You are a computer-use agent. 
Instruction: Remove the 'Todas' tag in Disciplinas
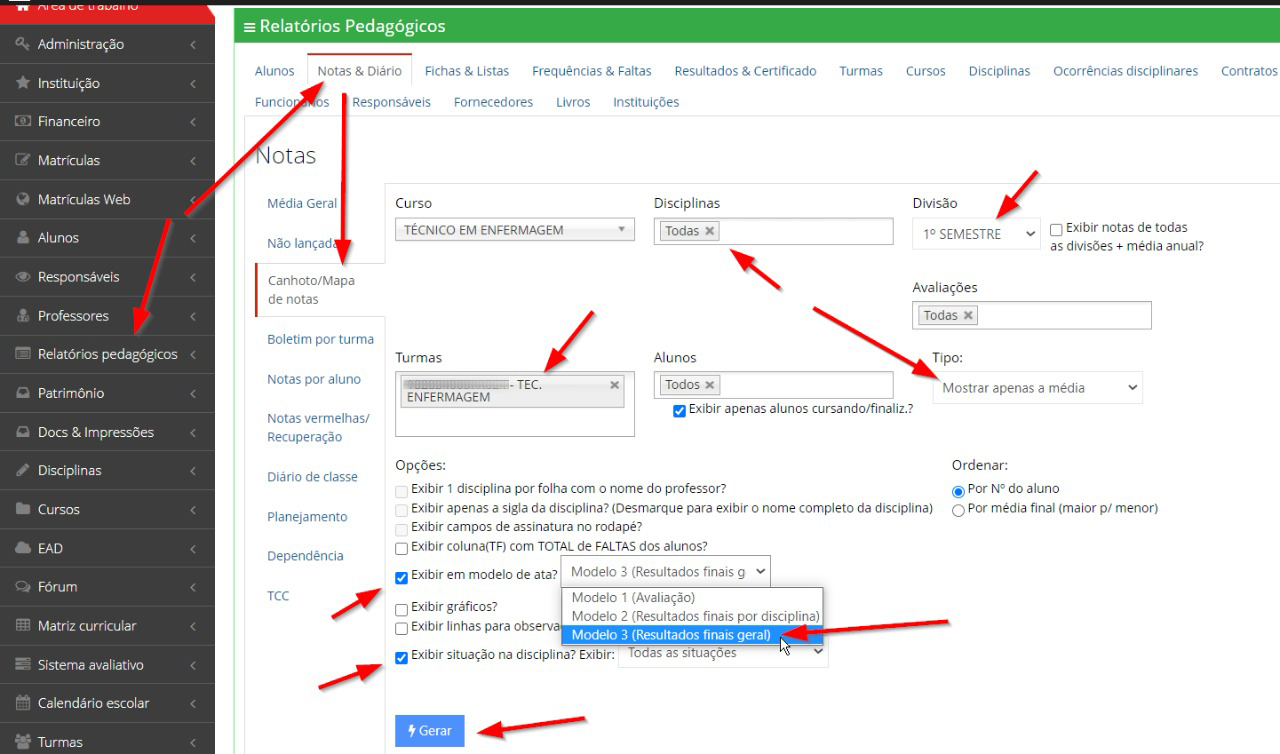pyautogui.click(x=710, y=231)
